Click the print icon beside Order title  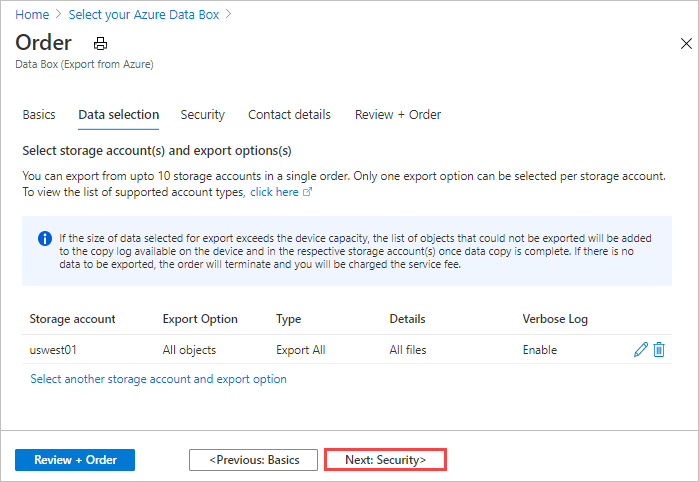click(100, 44)
